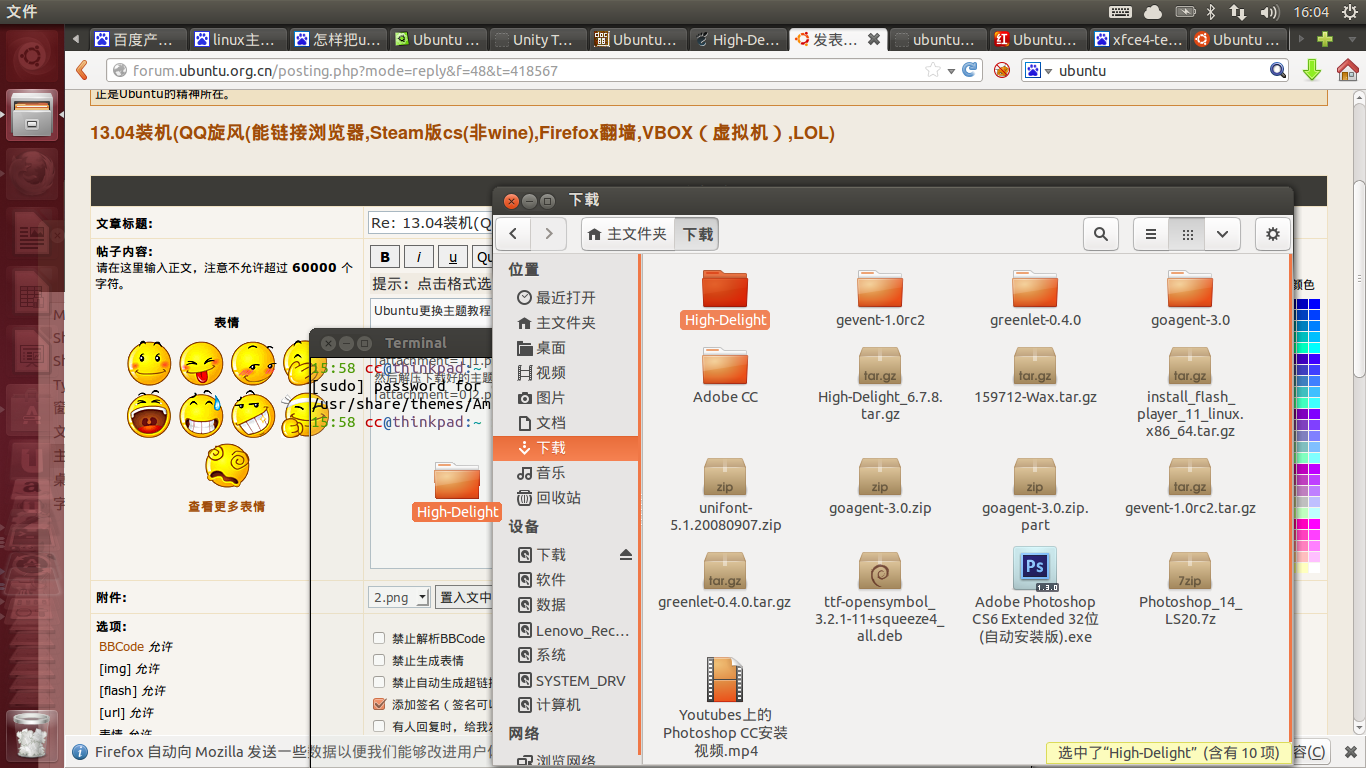This screenshot has height=768, width=1366.
Task: Uncheck 添加签名 checkbox
Action: pos(379,704)
